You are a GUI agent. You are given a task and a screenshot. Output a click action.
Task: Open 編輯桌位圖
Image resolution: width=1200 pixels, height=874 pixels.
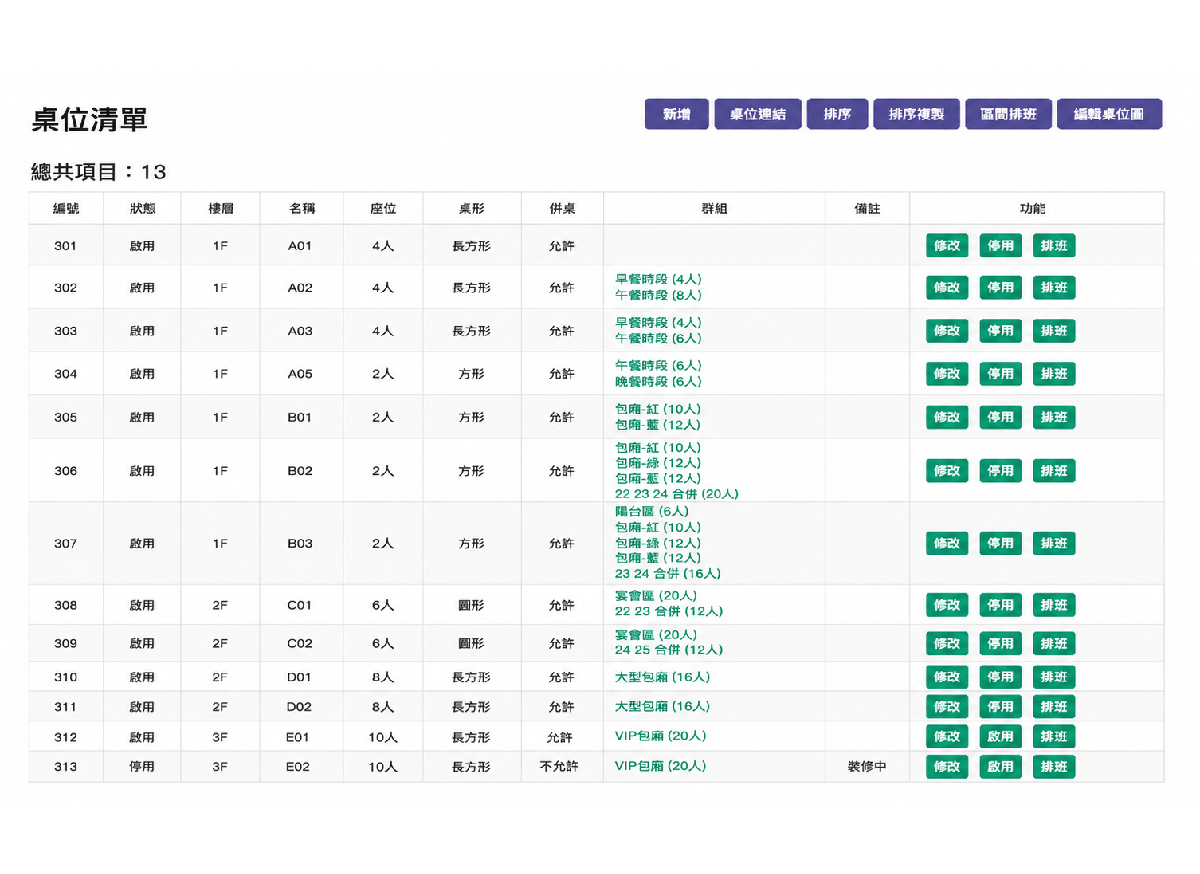[x=1109, y=114]
